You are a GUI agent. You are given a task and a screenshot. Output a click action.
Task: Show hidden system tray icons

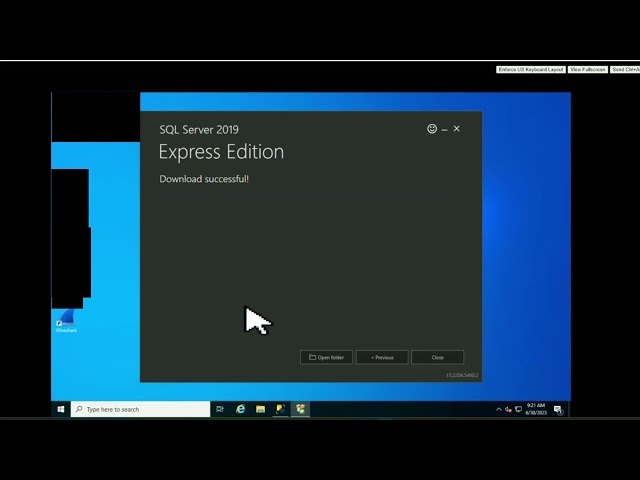pos(498,409)
